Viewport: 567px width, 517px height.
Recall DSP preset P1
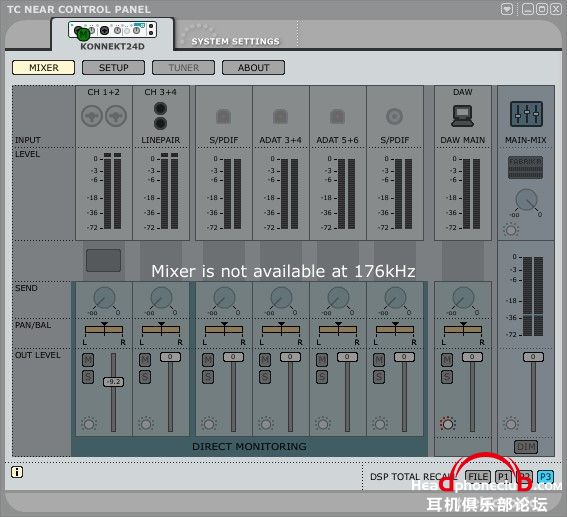click(503, 477)
